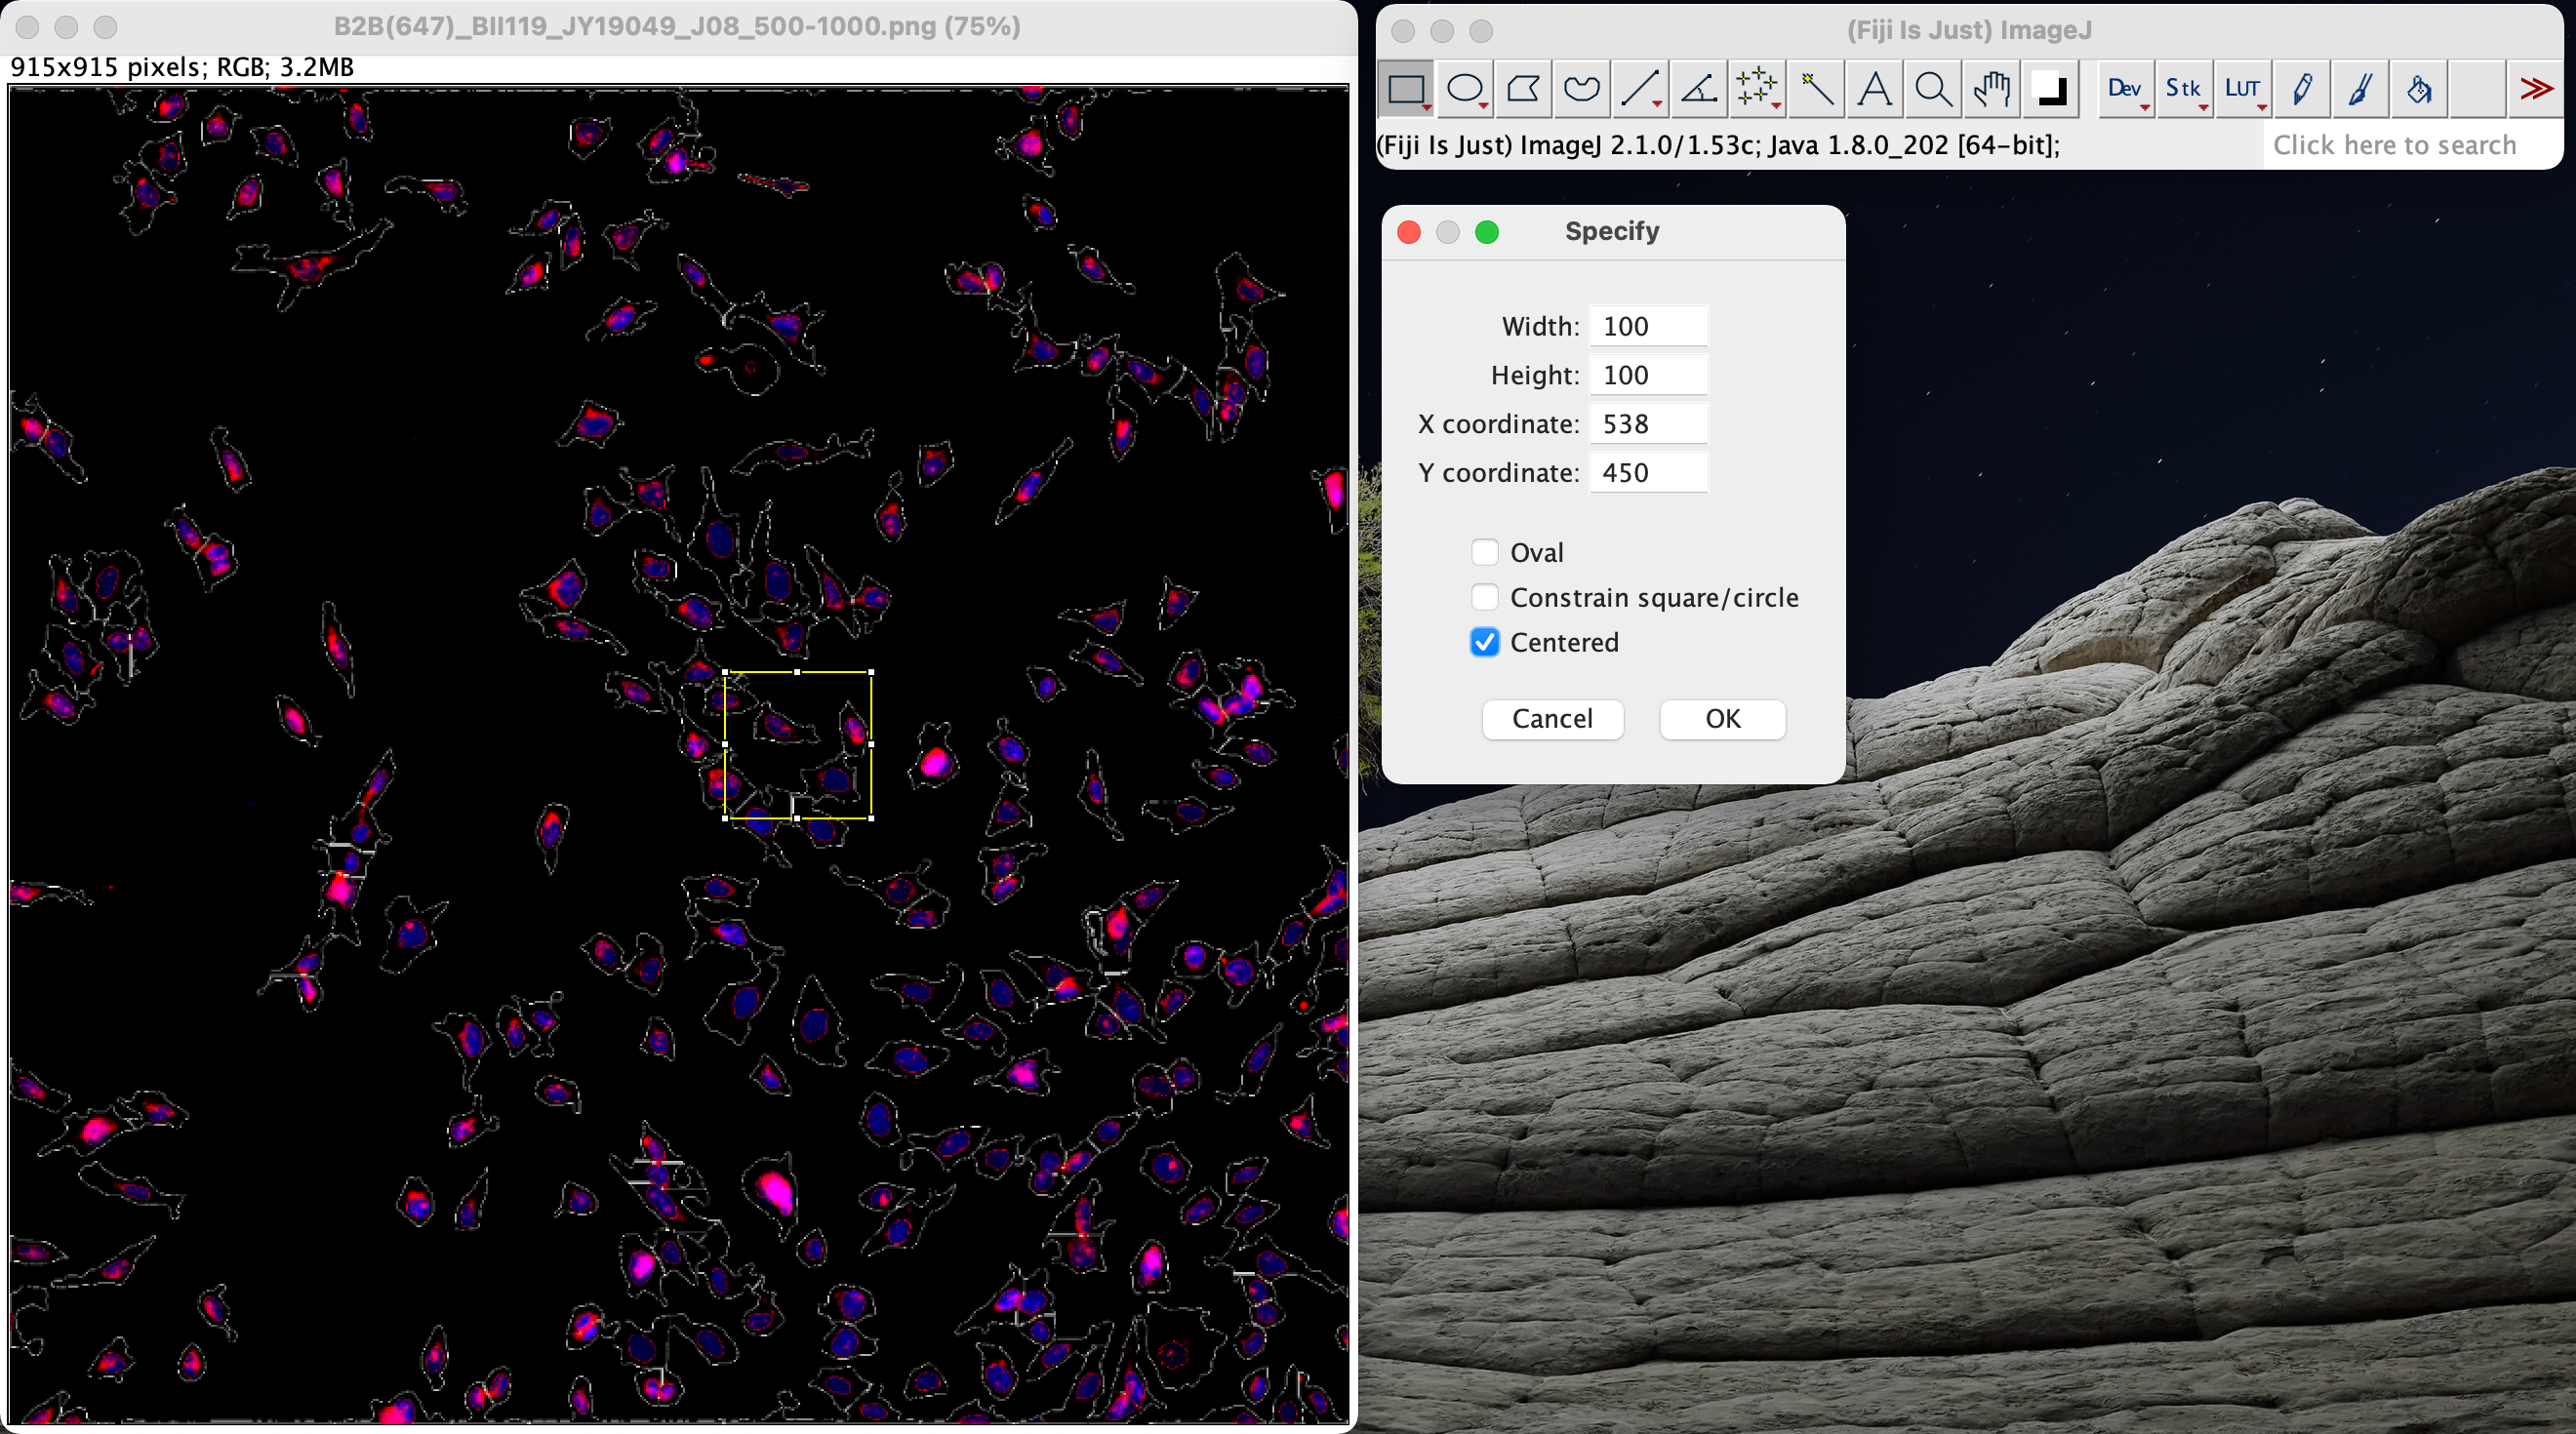Expand more tools double-arrow menu
This screenshot has height=1434, width=2576.
point(2535,89)
